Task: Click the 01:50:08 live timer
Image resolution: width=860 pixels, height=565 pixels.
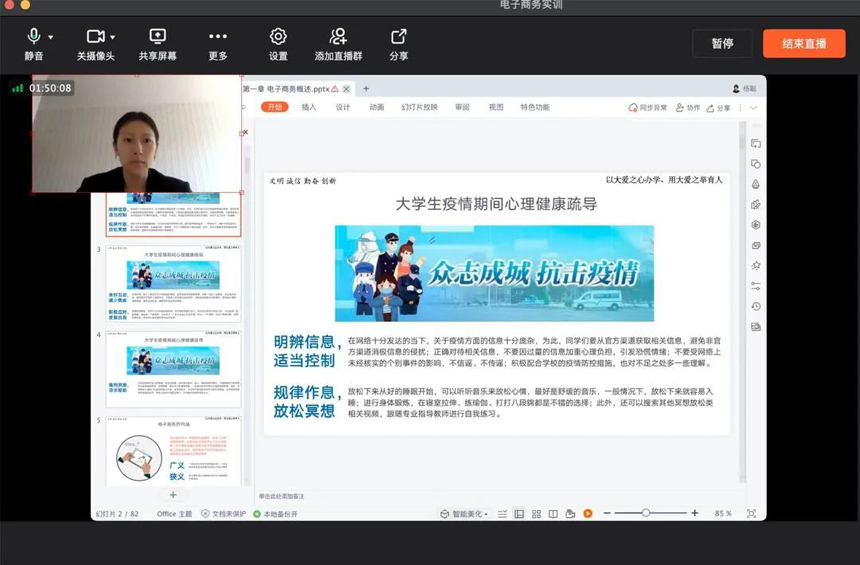Action: [x=50, y=88]
